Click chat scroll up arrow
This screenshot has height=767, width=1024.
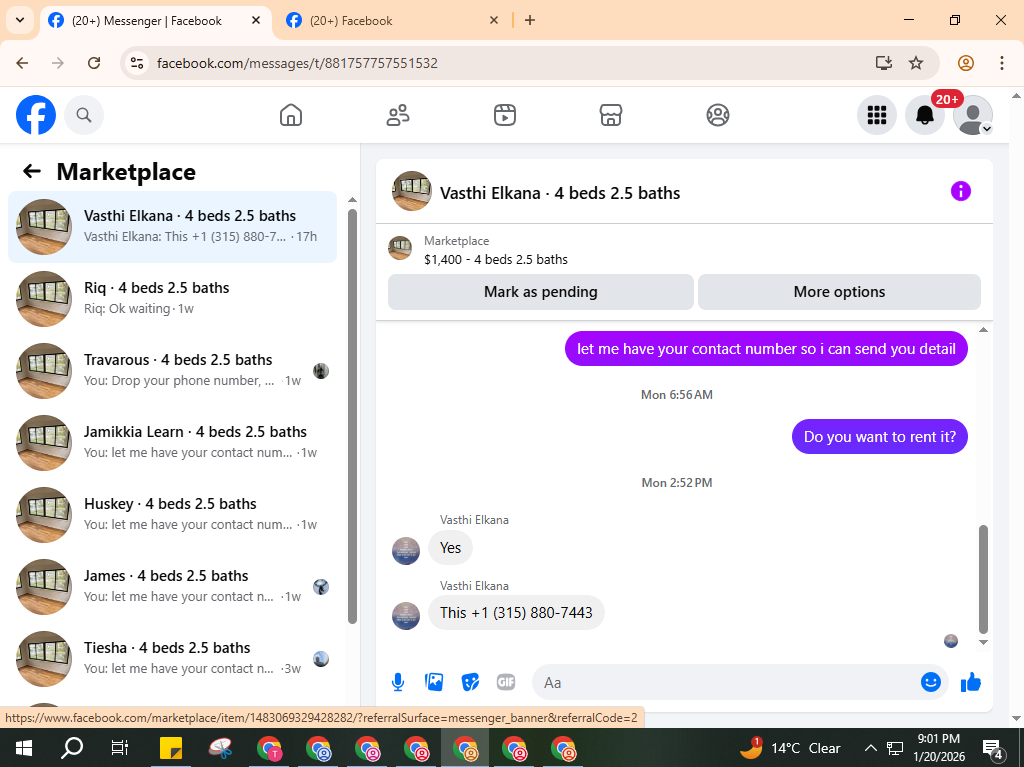pyautogui.click(x=984, y=330)
